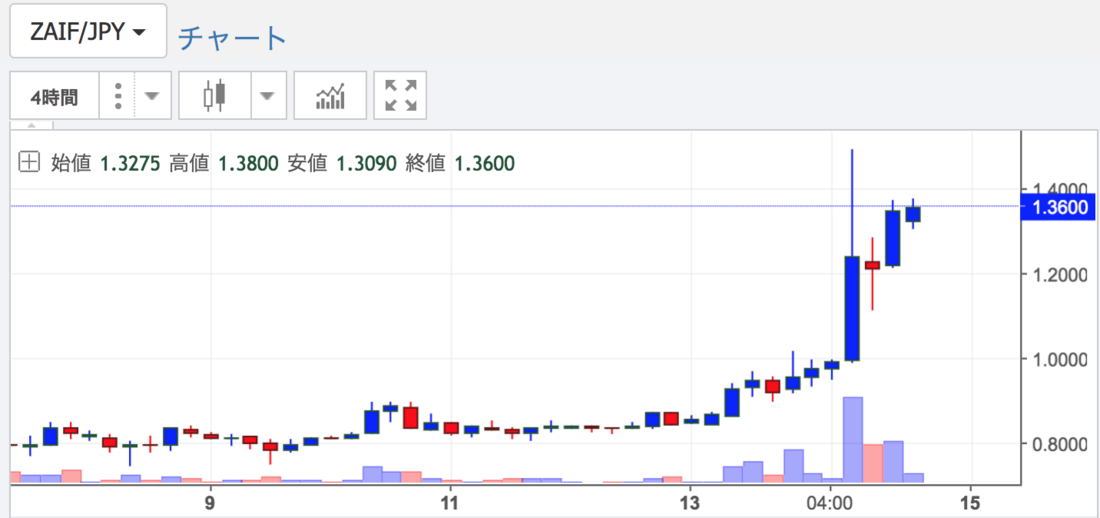The height and width of the screenshot is (518, 1100).
Task: Click the 1.2000 price axis label
Action: 1061,274
